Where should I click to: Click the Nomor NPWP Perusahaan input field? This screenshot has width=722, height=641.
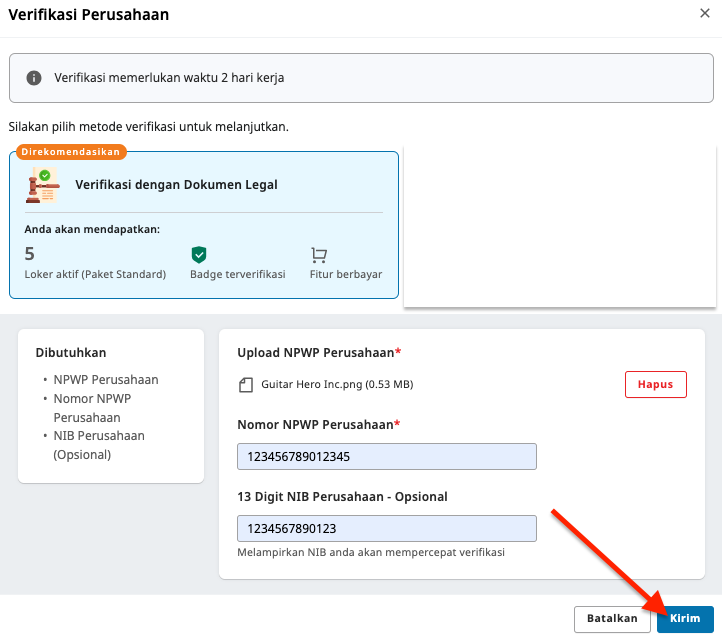pyautogui.click(x=387, y=456)
